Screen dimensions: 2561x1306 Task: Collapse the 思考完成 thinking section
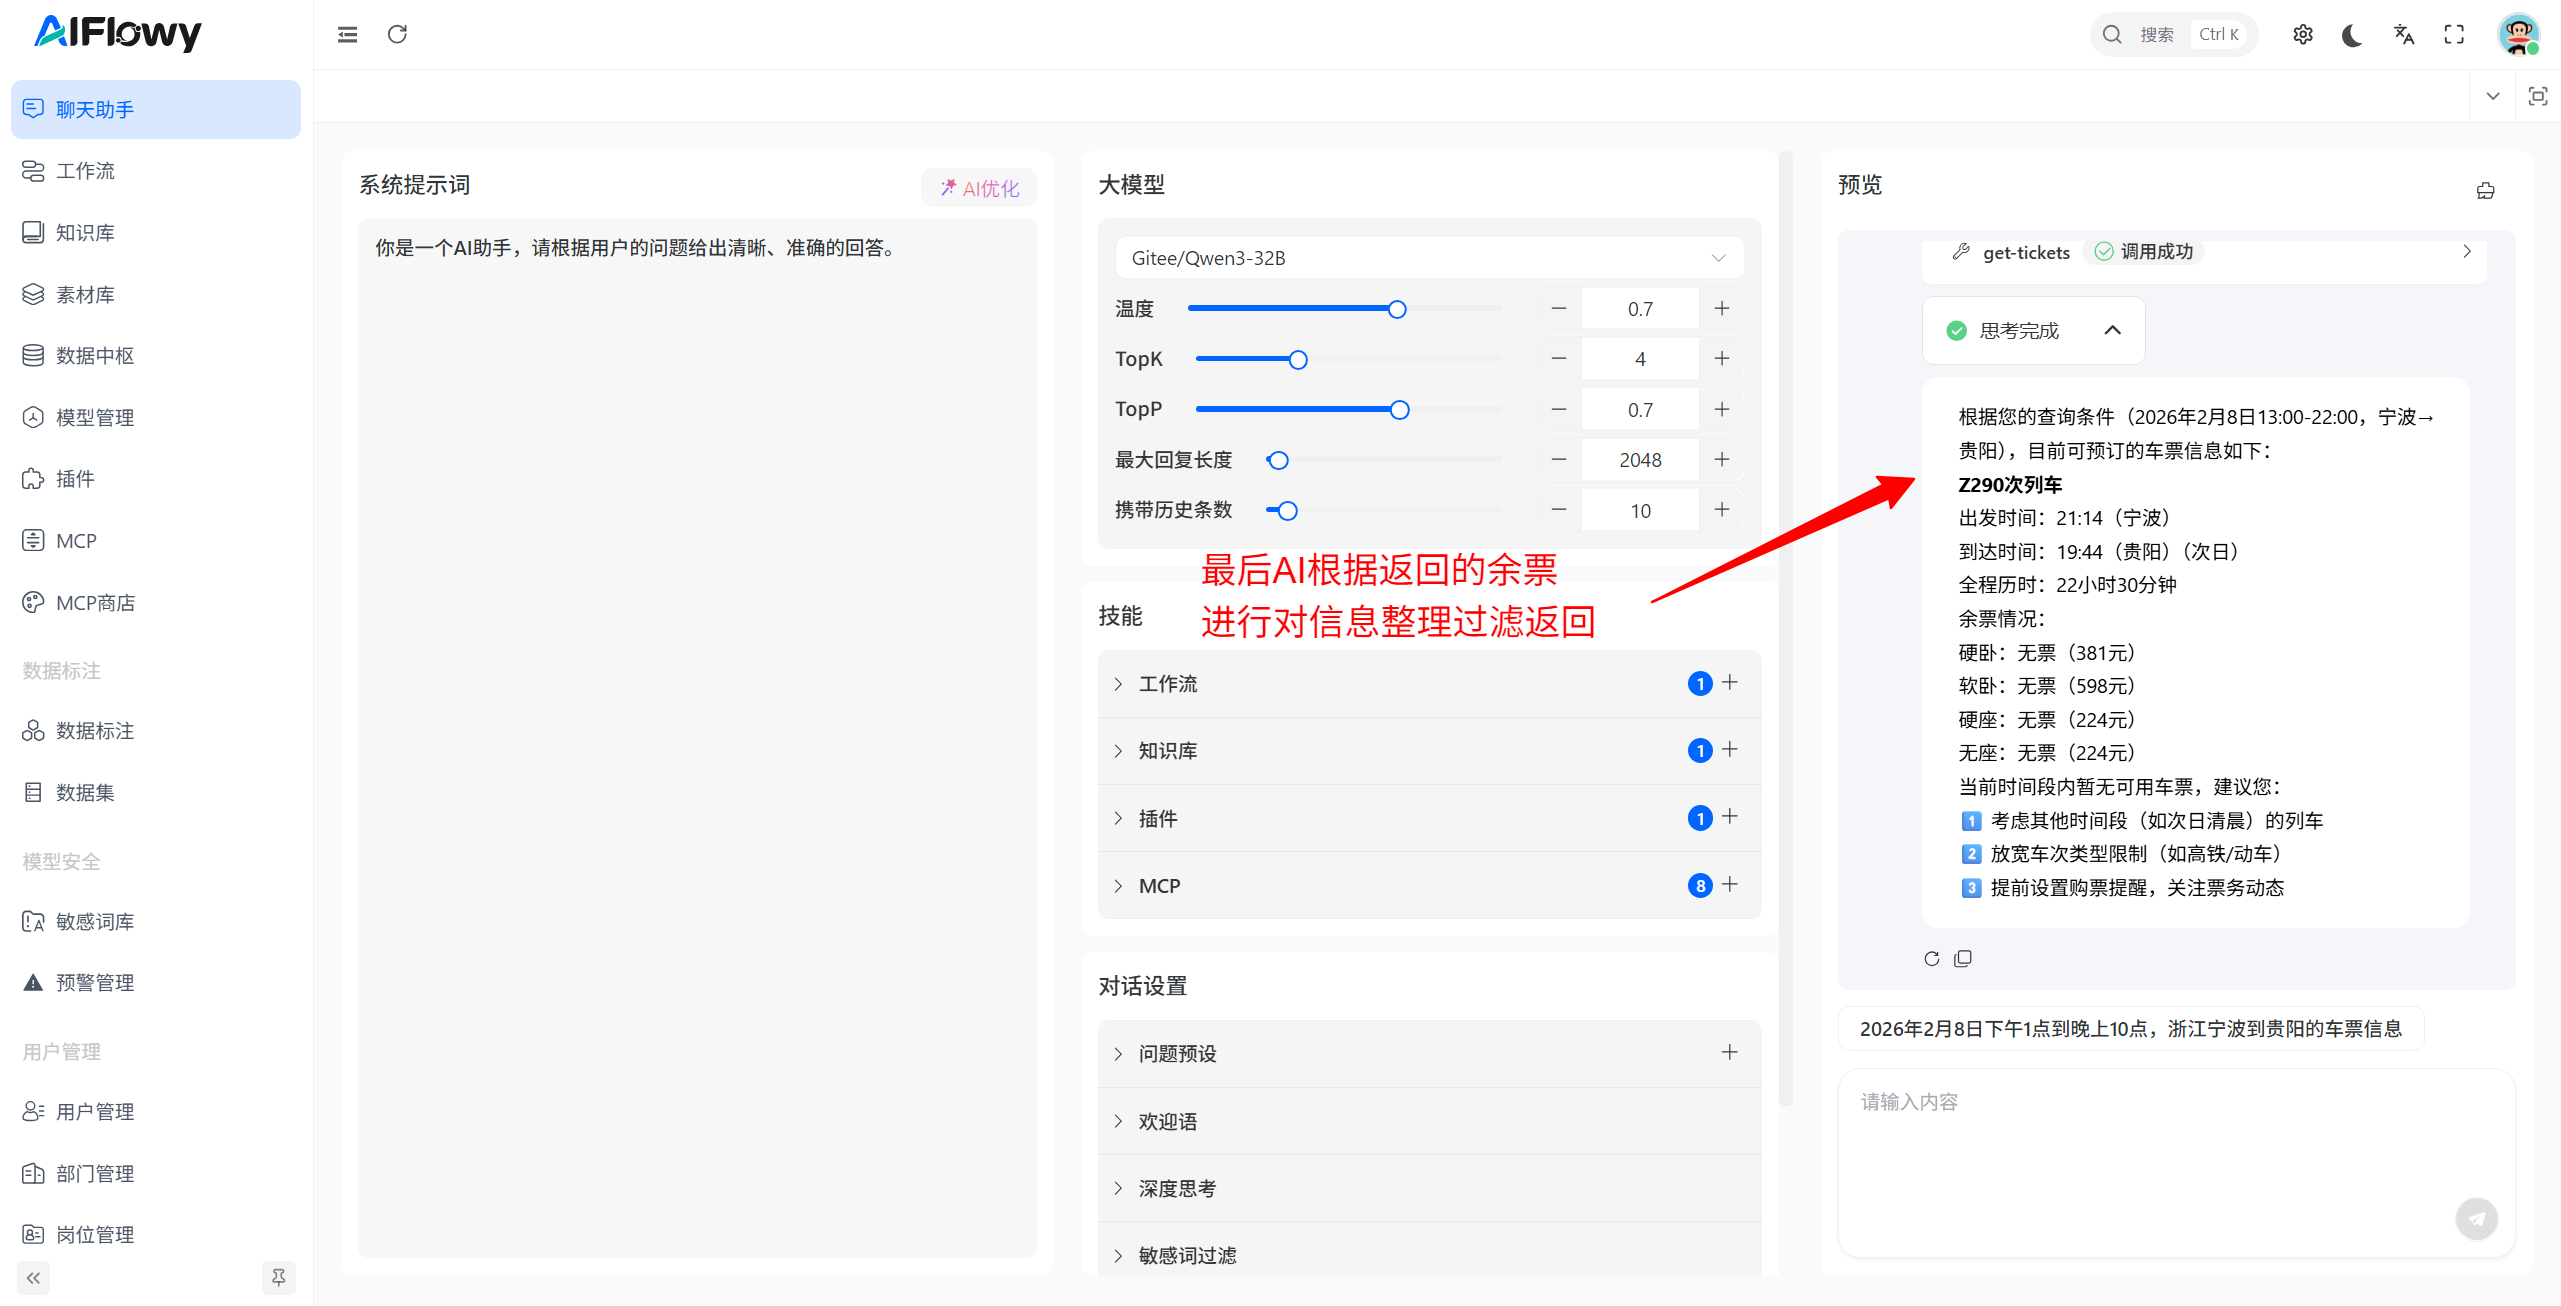click(x=2112, y=331)
